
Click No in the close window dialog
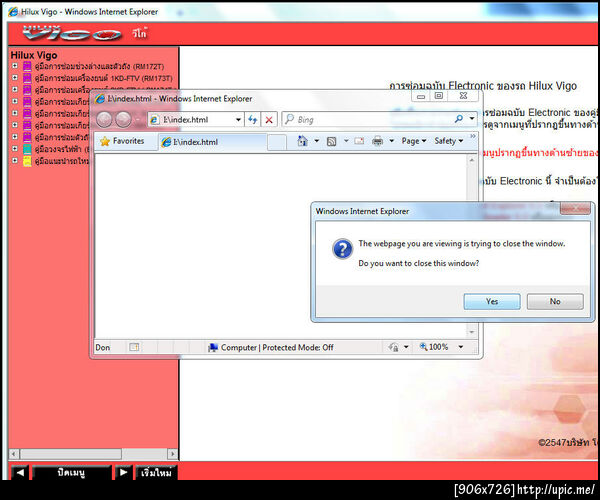point(555,301)
